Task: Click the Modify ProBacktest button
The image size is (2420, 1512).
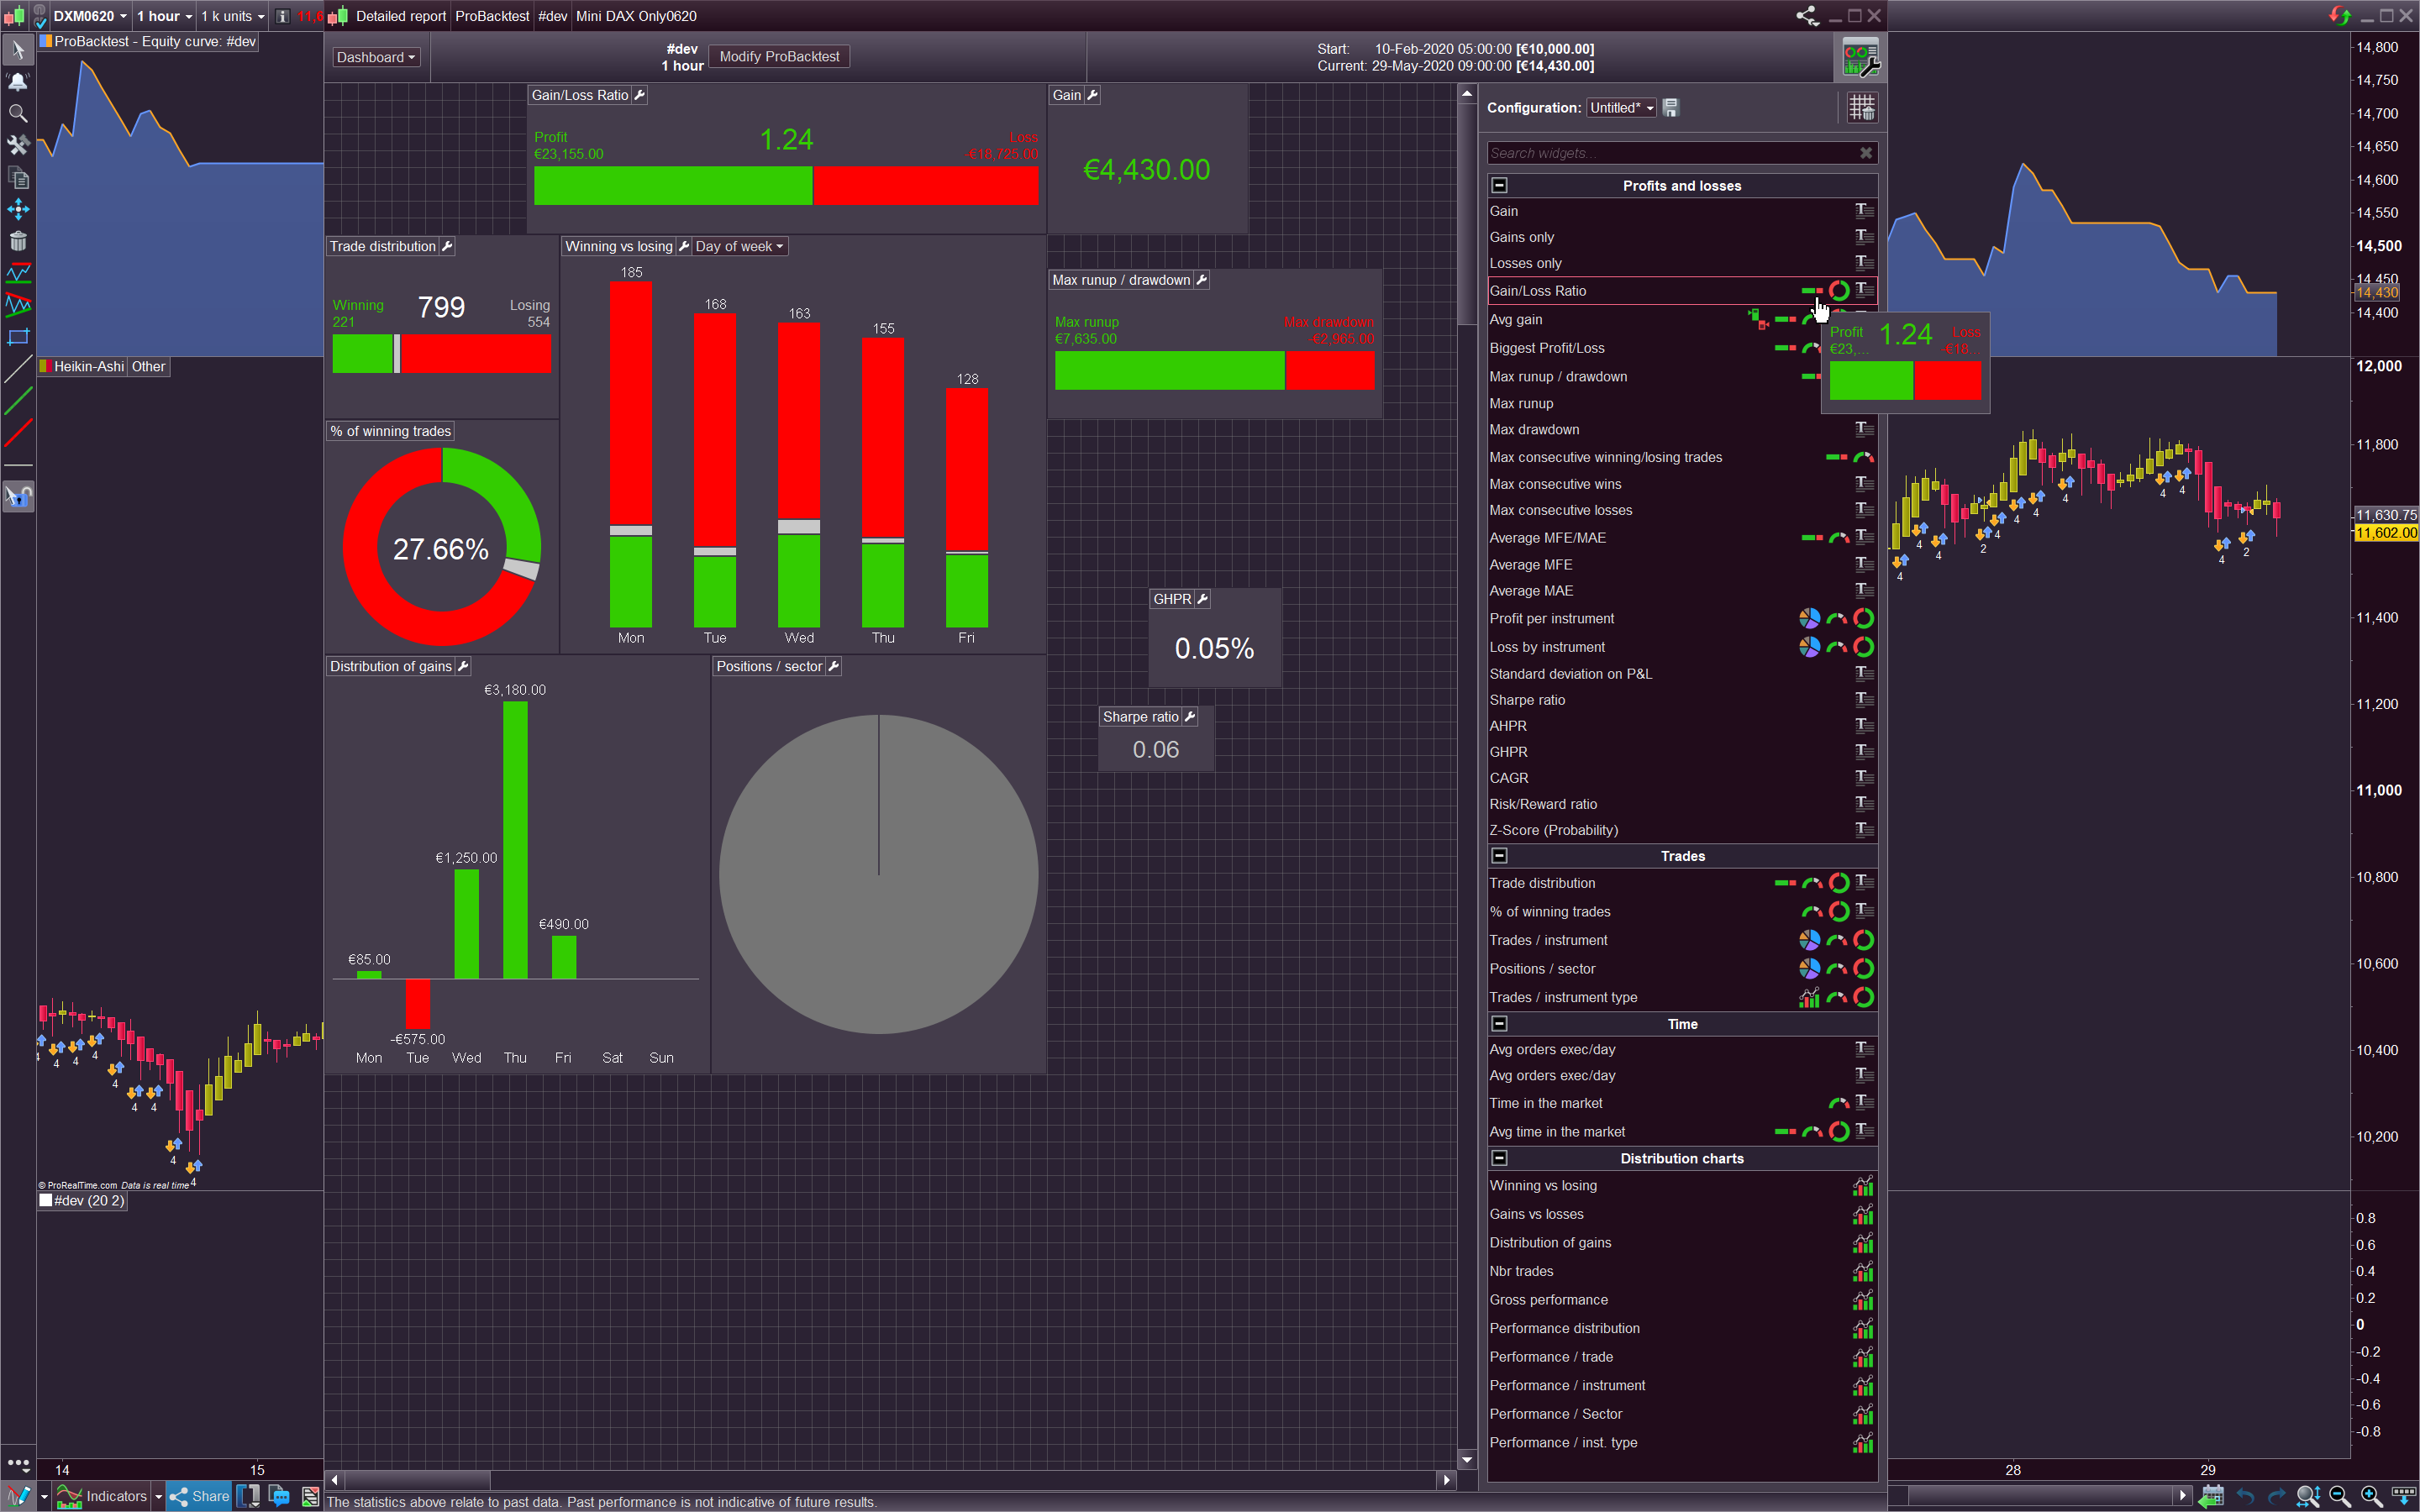Action: [779, 57]
